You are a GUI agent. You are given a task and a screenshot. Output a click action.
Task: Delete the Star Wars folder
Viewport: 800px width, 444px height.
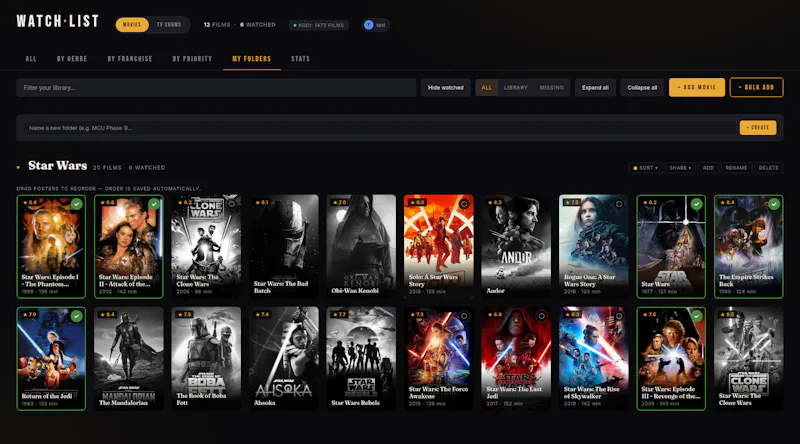768,168
